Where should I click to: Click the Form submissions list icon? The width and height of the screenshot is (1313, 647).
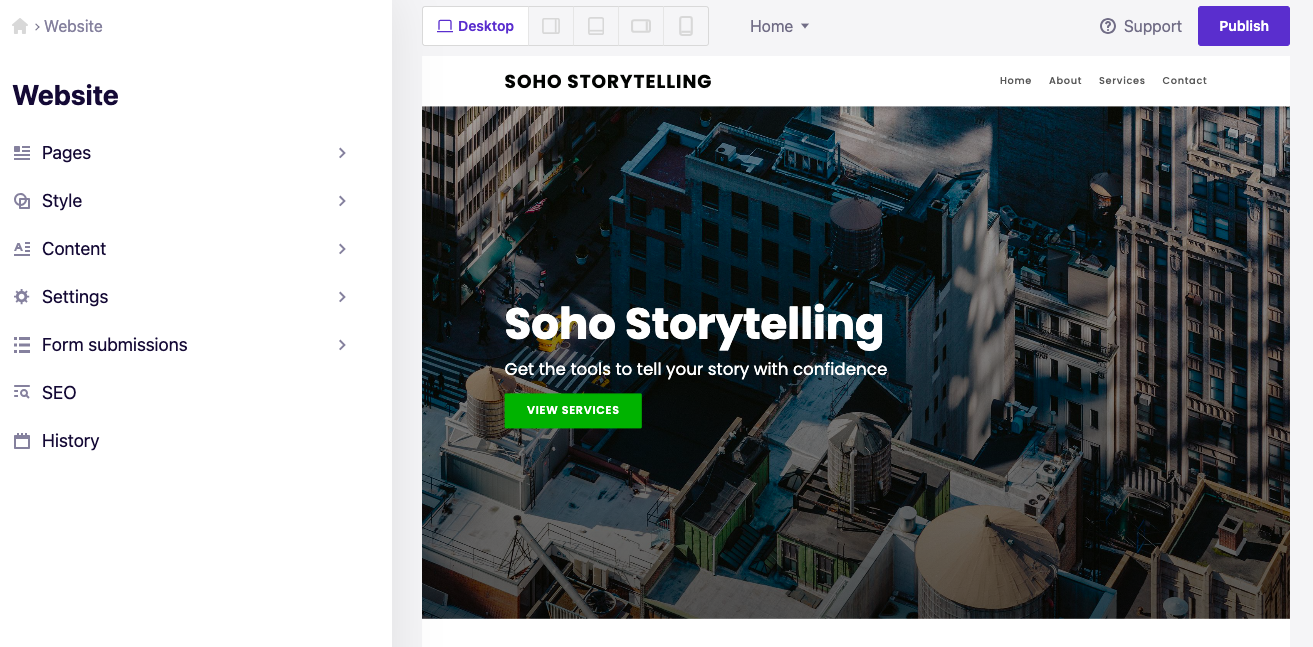pyautogui.click(x=22, y=345)
